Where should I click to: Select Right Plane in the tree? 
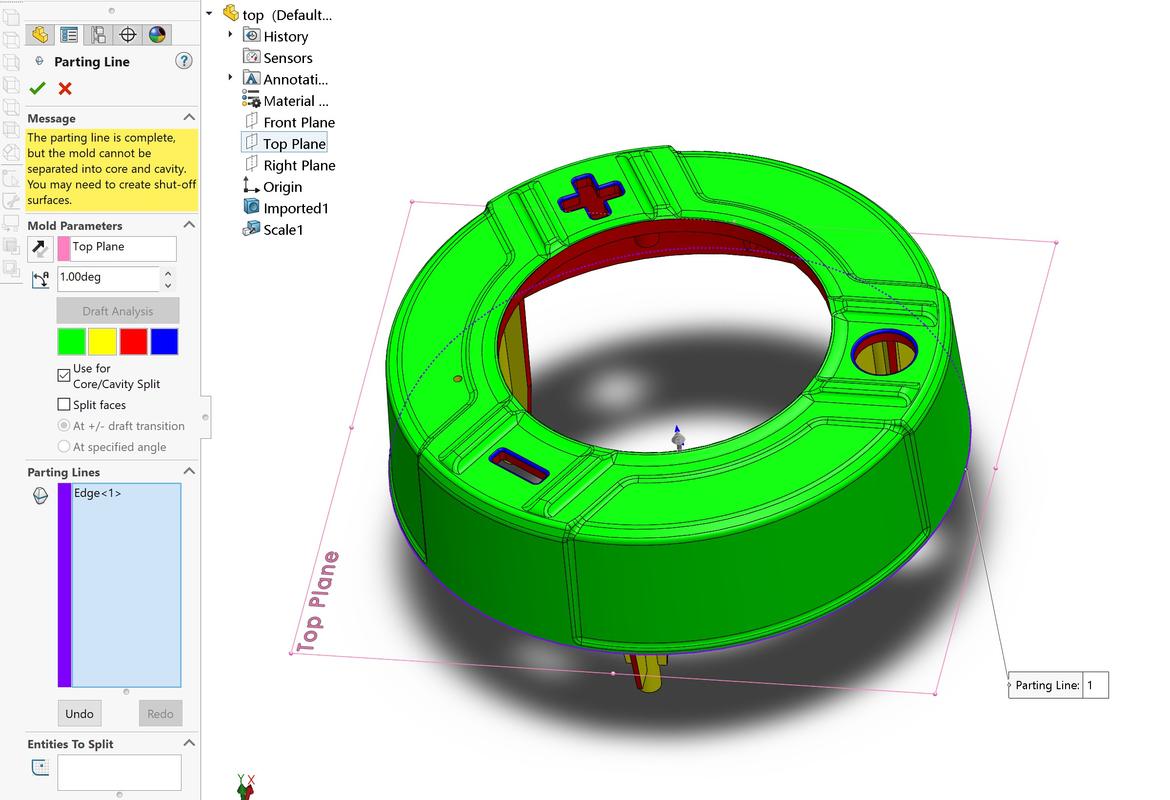[299, 166]
